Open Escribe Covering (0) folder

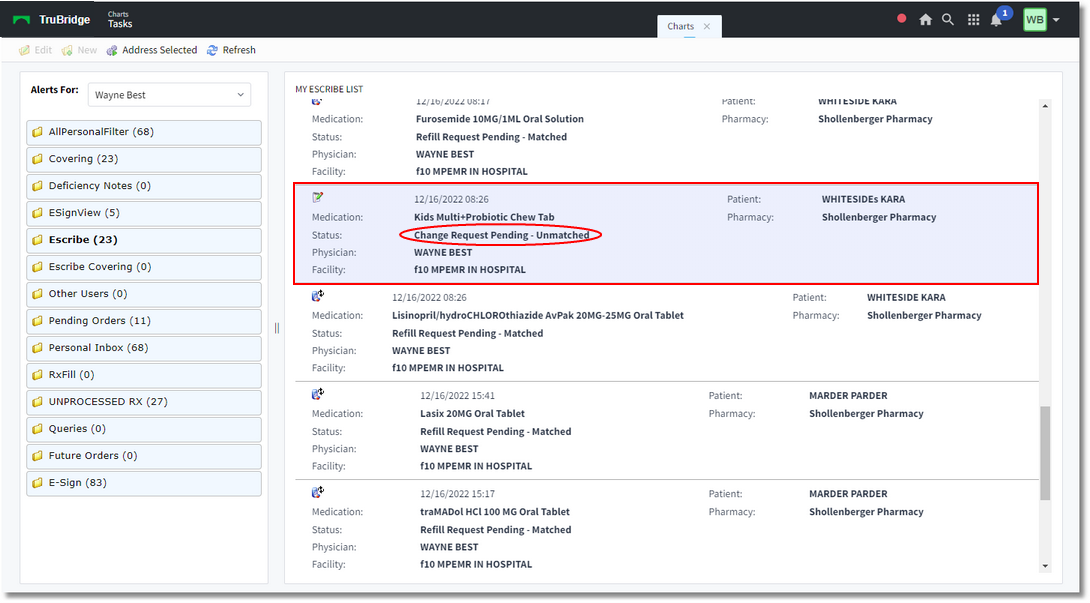144,267
